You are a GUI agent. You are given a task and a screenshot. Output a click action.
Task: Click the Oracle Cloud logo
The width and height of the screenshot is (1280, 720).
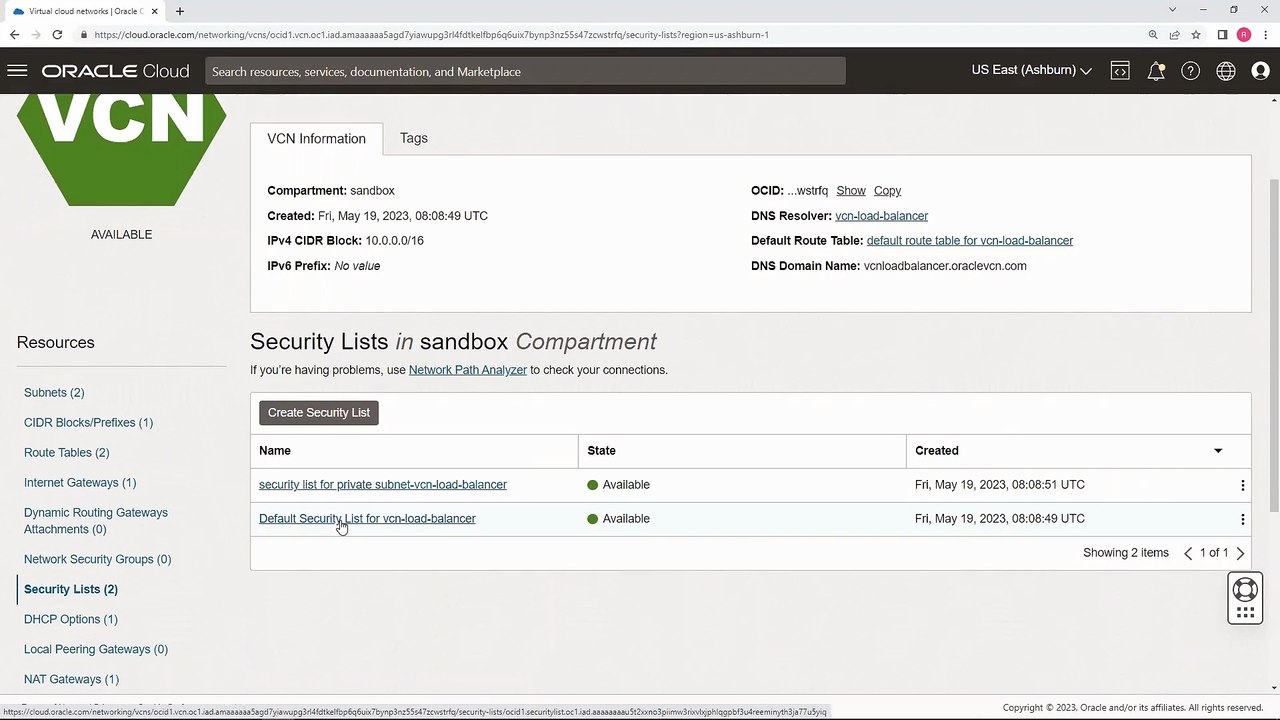(x=115, y=71)
